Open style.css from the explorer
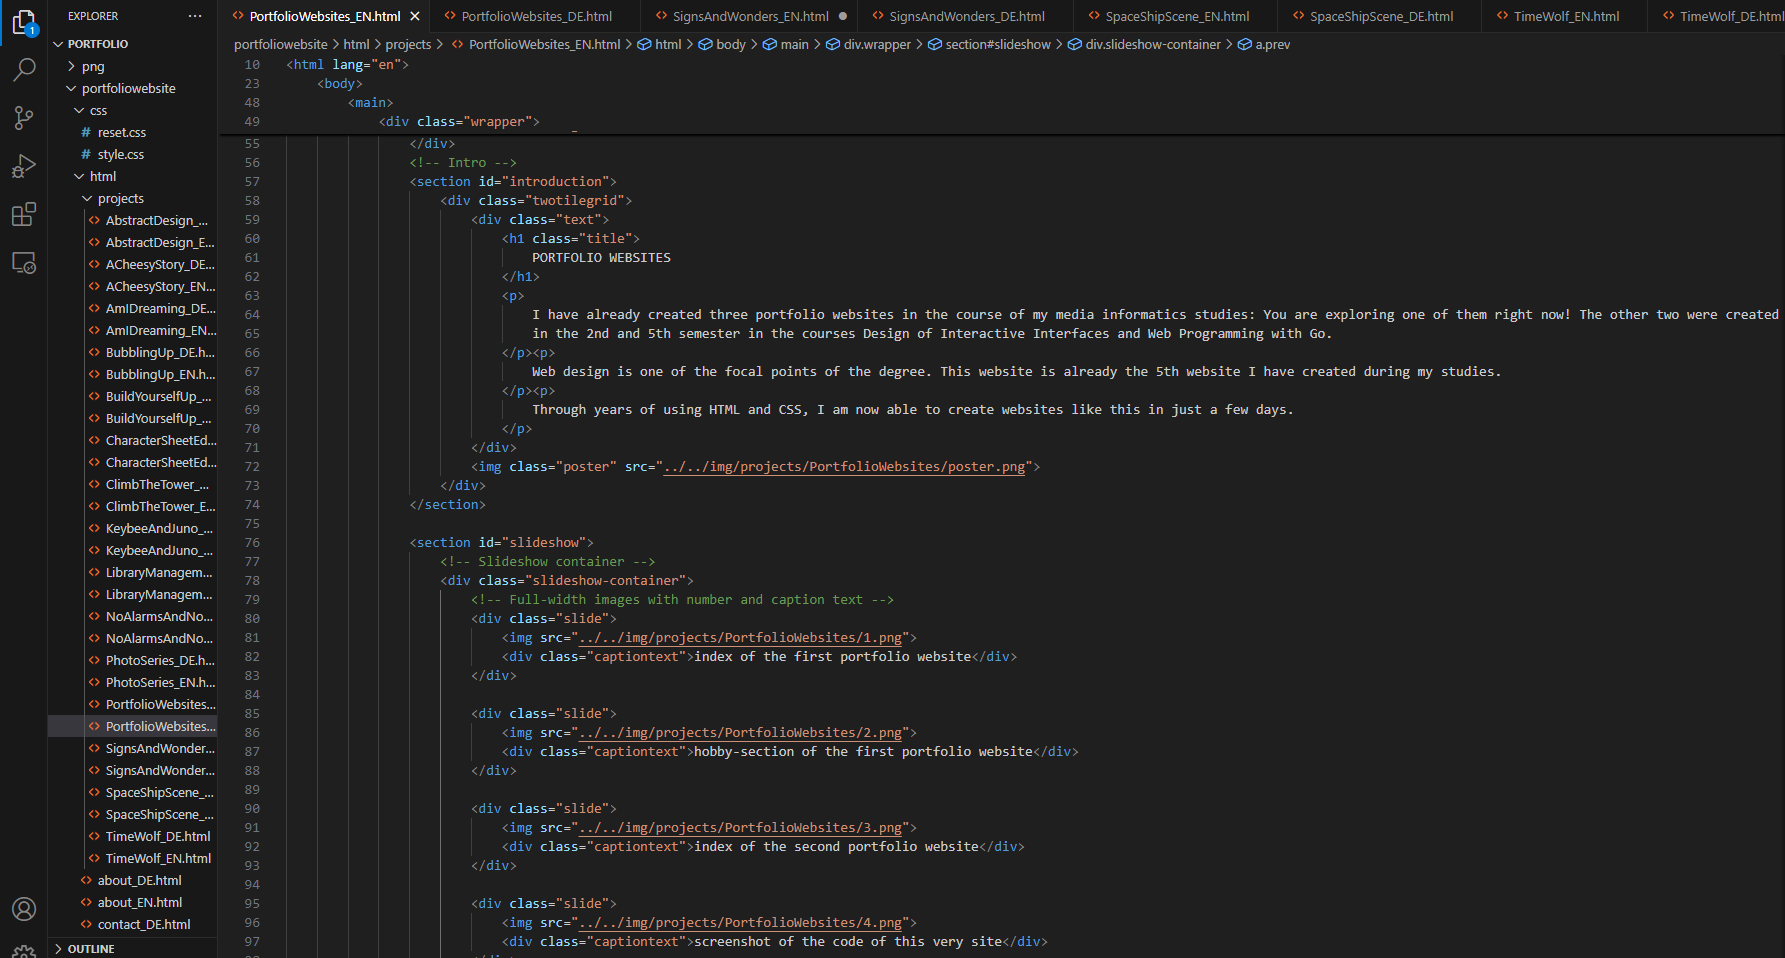The height and width of the screenshot is (958, 1785). point(120,154)
